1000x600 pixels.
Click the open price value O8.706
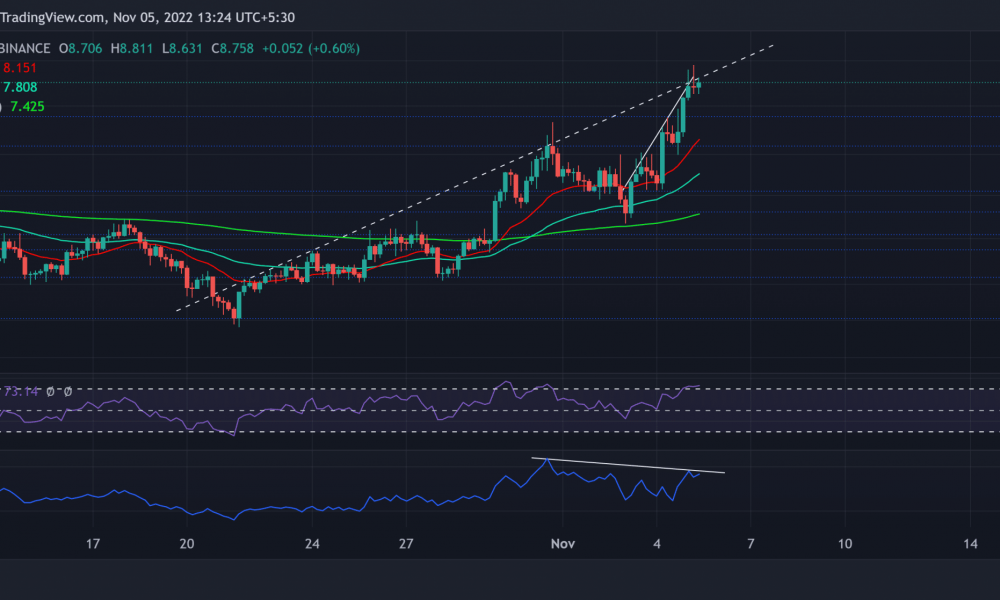pyautogui.click(x=80, y=48)
